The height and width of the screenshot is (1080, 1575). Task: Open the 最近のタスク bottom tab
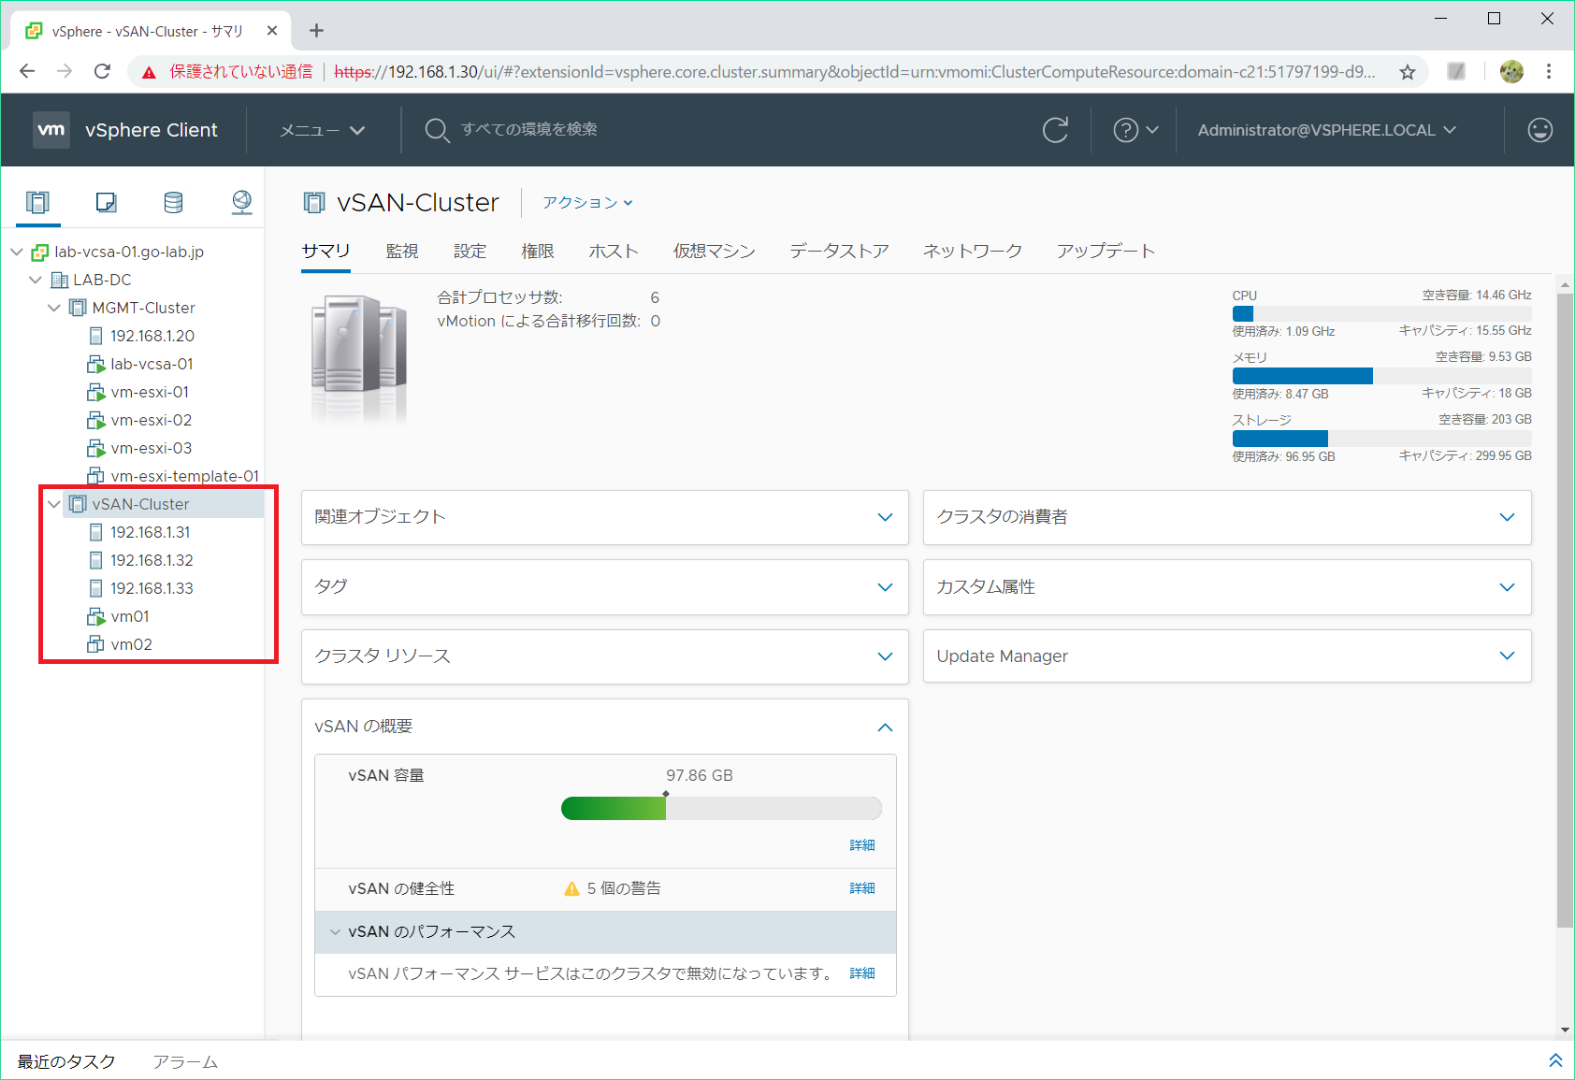(x=67, y=1062)
